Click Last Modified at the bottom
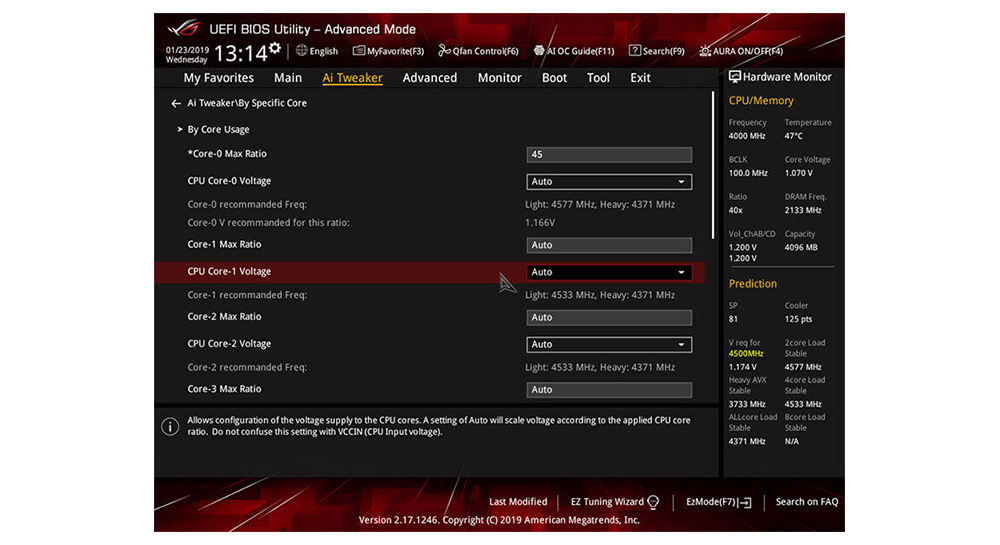This screenshot has width=1000, height=545. tap(518, 502)
